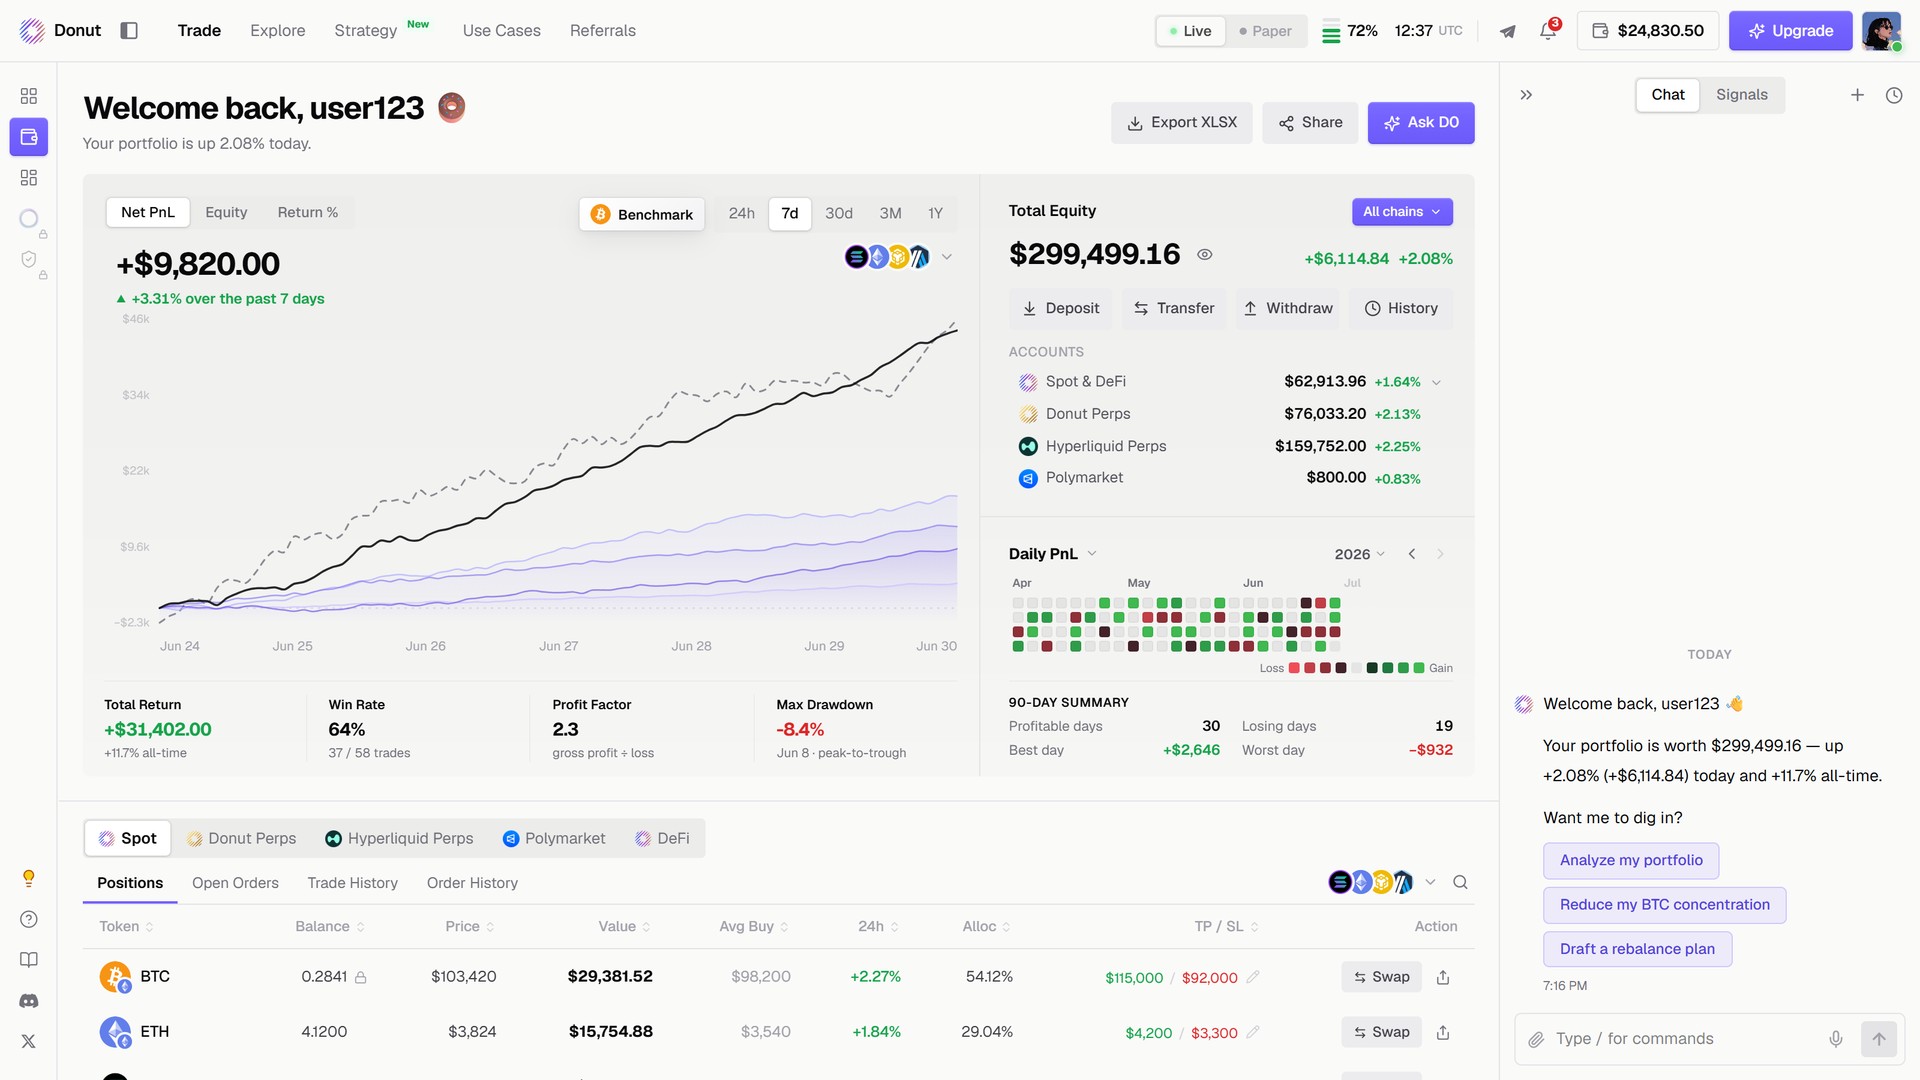
Task: Expand the chain filter chevron on chart
Action: click(x=947, y=257)
